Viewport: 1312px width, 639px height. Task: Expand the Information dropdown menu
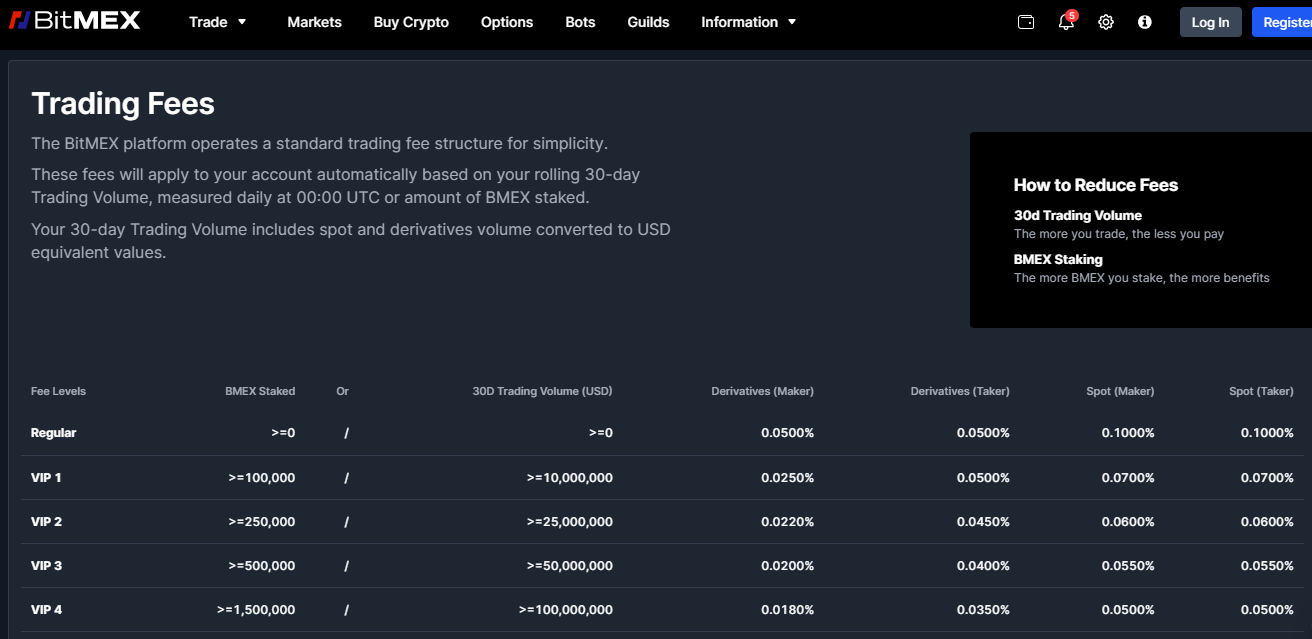(x=749, y=22)
